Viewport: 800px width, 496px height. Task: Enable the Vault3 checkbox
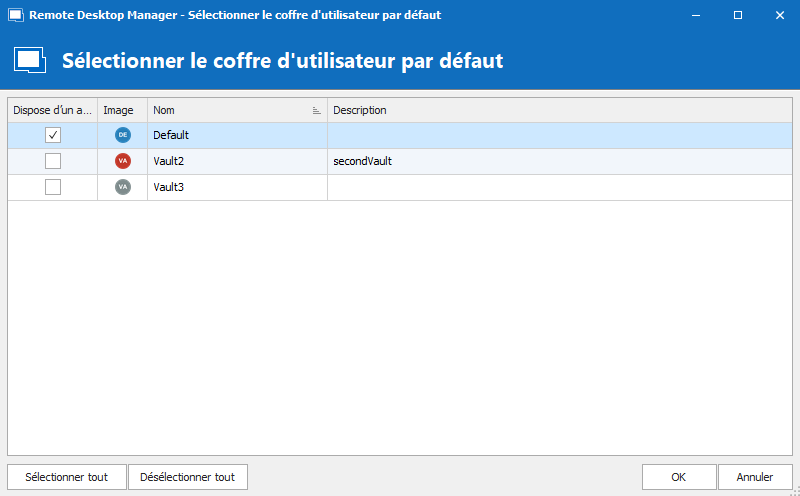point(53,187)
